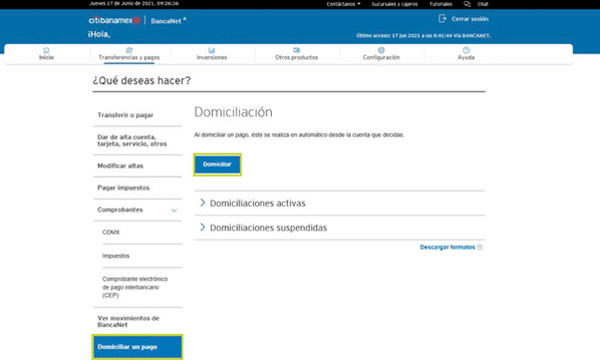Screen dimensions: 600x360
Task: Click the Otros productos icon
Action: (x=296, y=50)
